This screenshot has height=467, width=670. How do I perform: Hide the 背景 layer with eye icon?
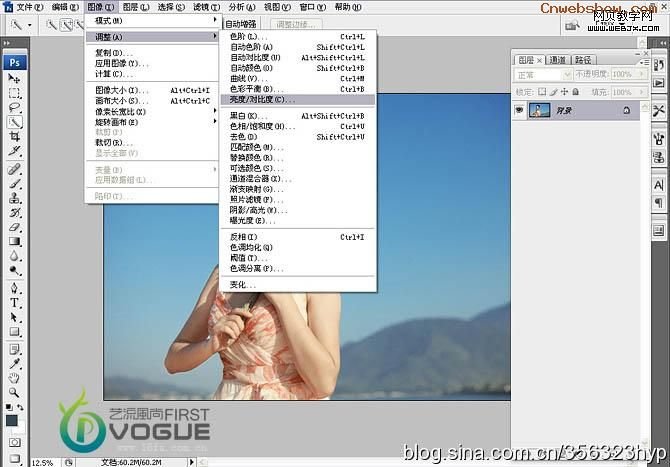tap(519, 110)
